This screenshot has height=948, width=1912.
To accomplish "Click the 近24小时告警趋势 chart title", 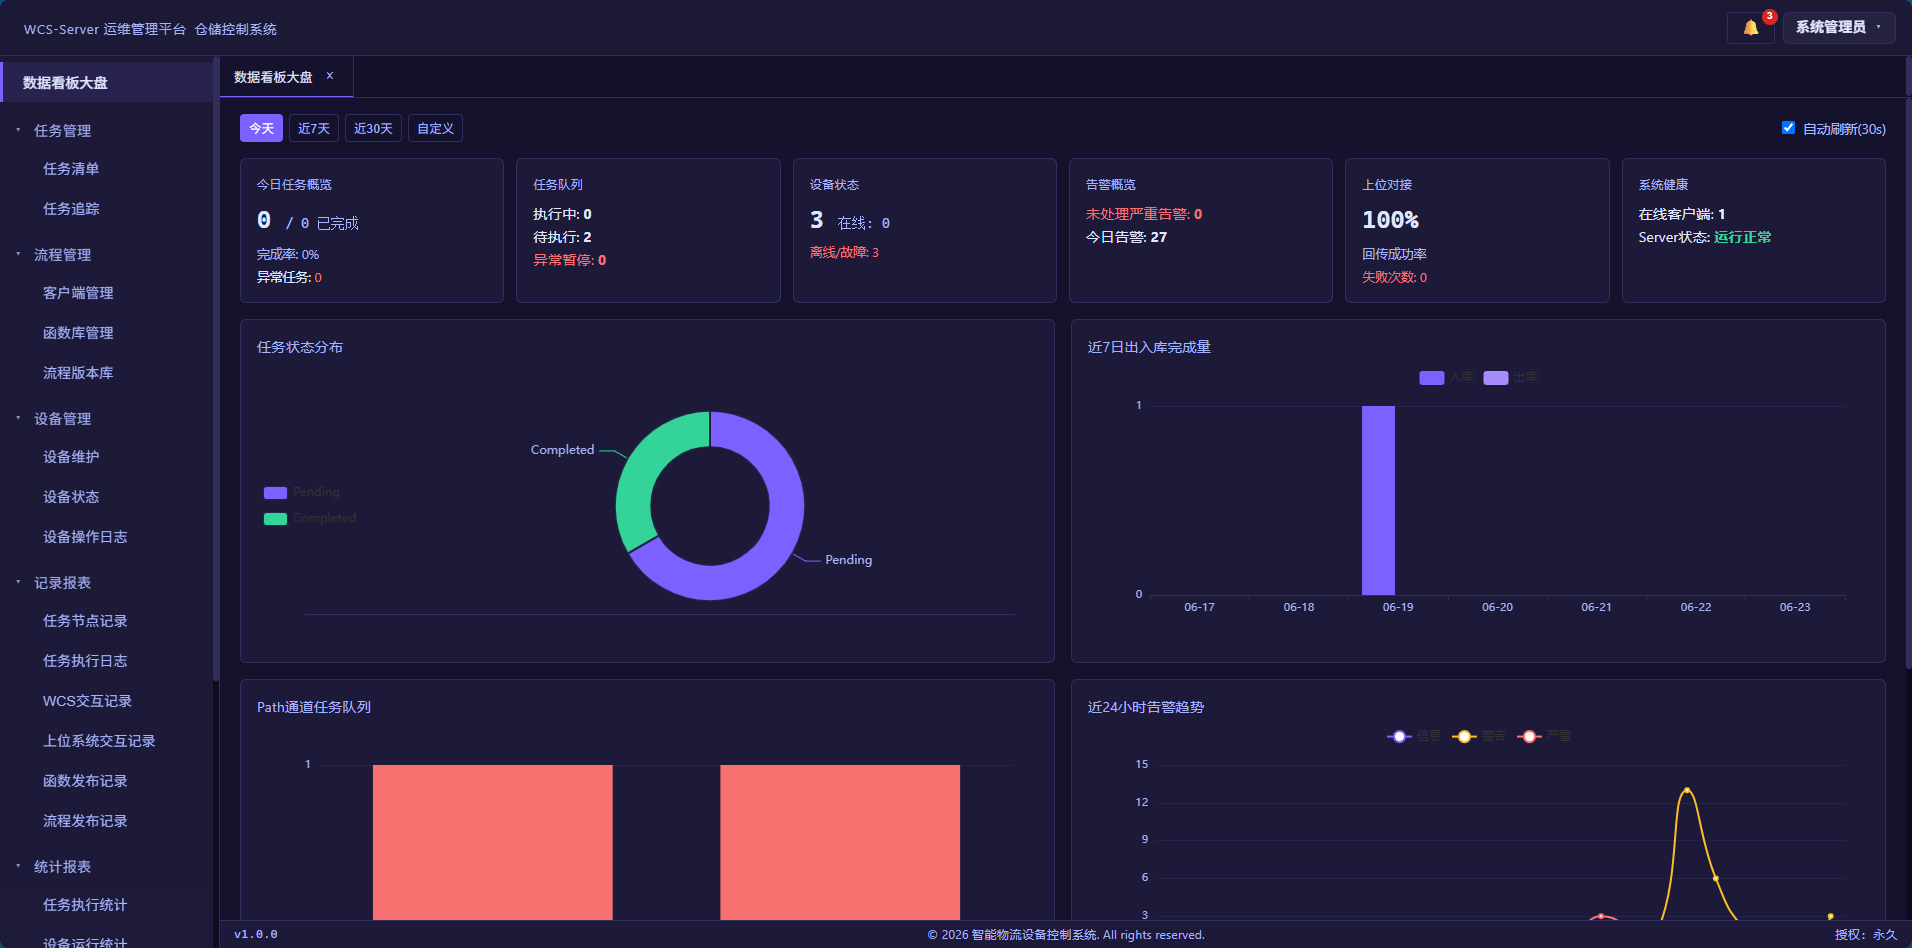I will click(1145, 707).
